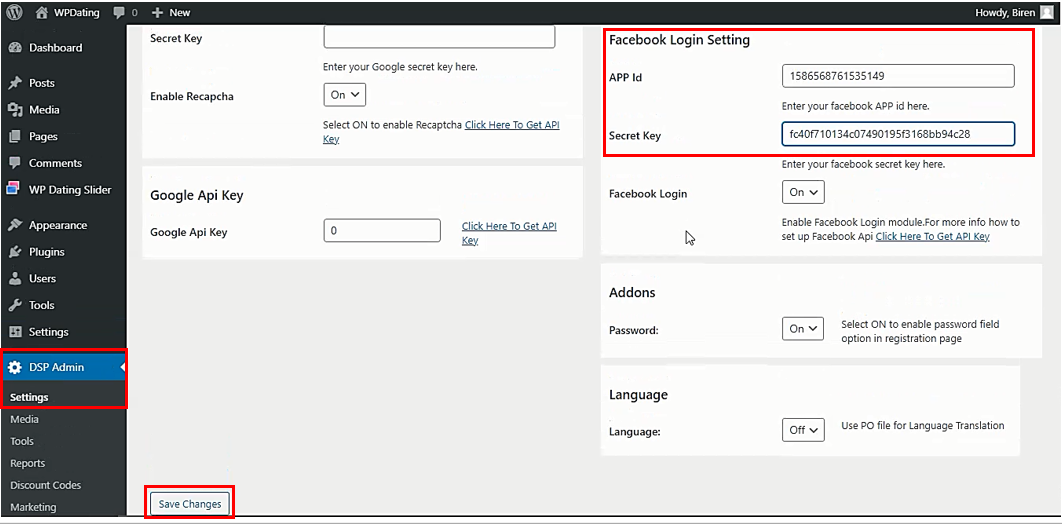
Task: Click 'Facebook Login Setting' heading text
Action: click(x=679, y=40)
